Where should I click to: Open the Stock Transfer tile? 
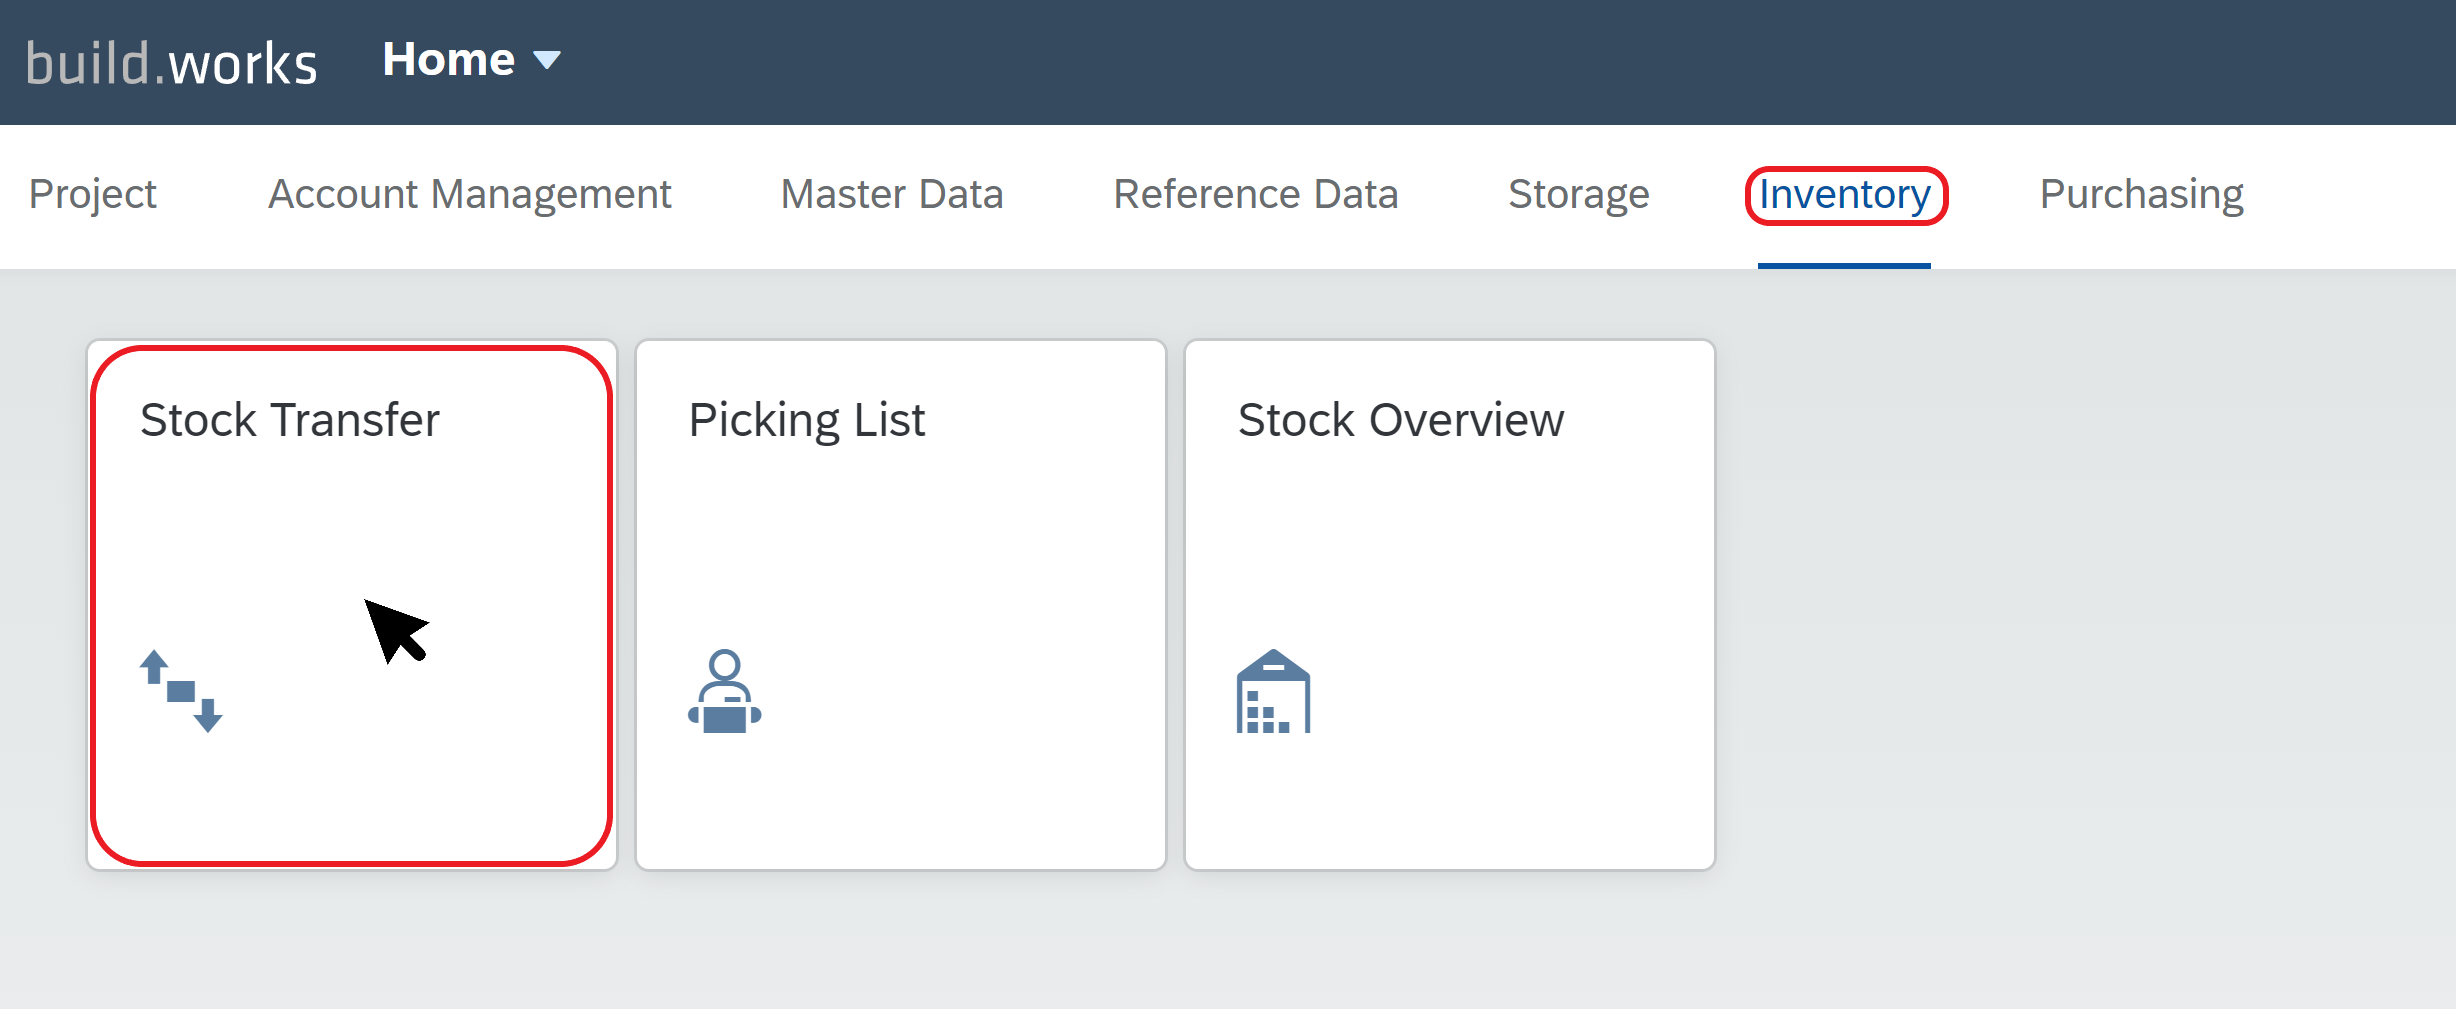tap(352, 605)
